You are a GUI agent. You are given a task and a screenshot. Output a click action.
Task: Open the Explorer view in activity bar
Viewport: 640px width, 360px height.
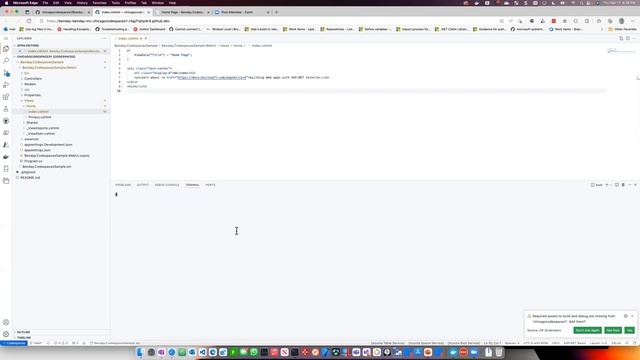[6, 49]
